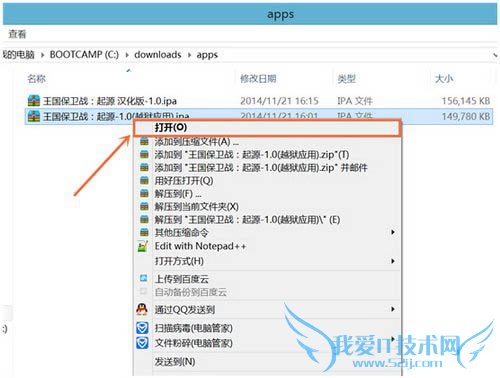Choose Edit with Notepad++
500x378 pixels.
coord(267,246)
